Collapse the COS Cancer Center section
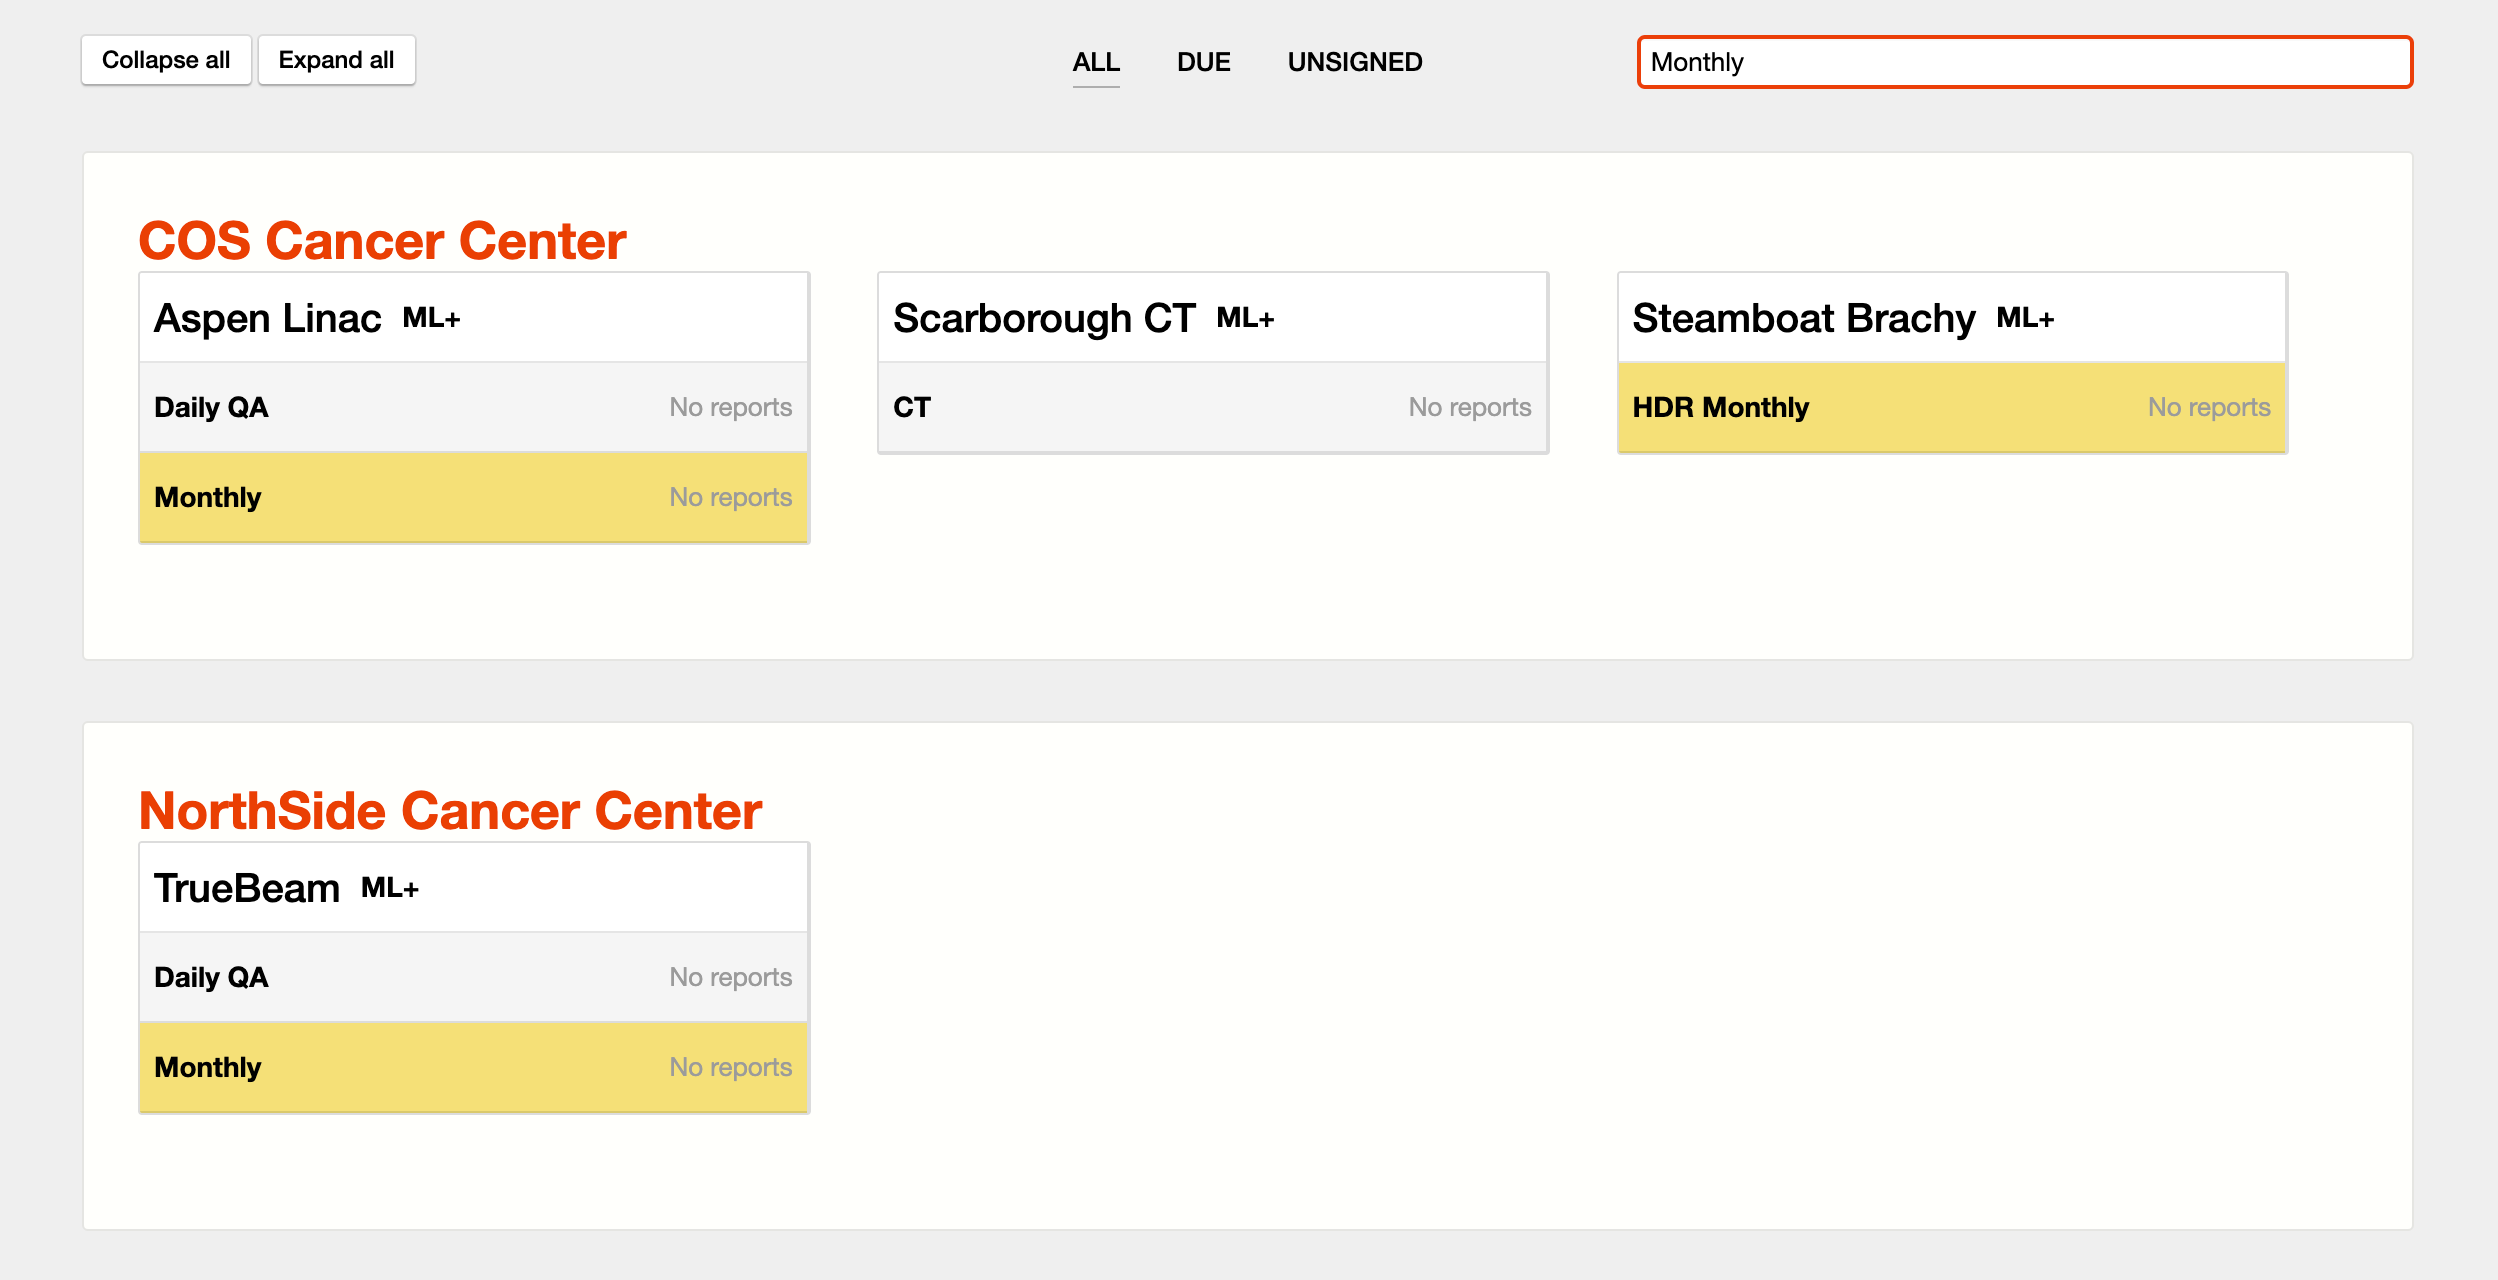Image resolution: width=2498 pixels, height=1280 pixels. (382, 240)
